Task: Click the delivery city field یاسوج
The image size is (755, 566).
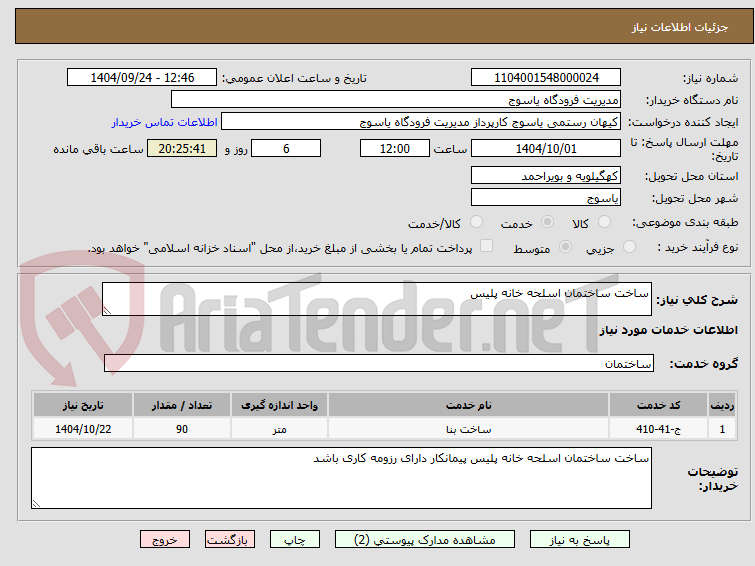Action: point(546,197)
